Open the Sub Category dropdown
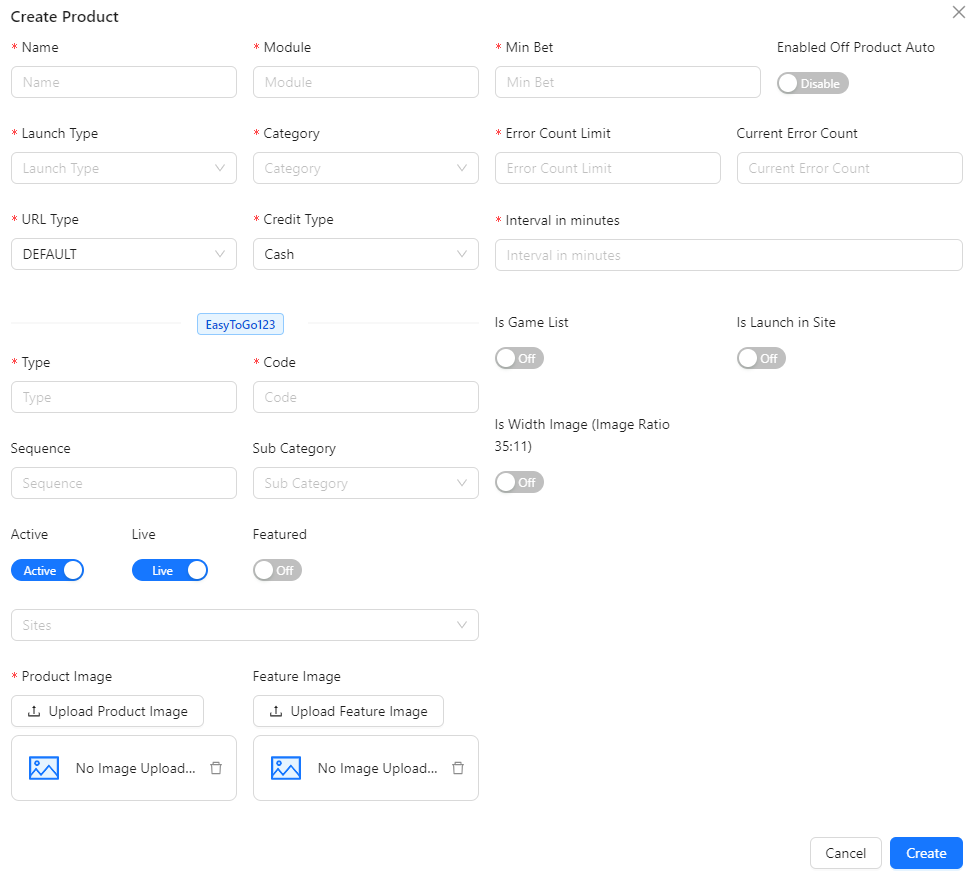This screenshot has width=972, height=871. (x=365, y=483)
